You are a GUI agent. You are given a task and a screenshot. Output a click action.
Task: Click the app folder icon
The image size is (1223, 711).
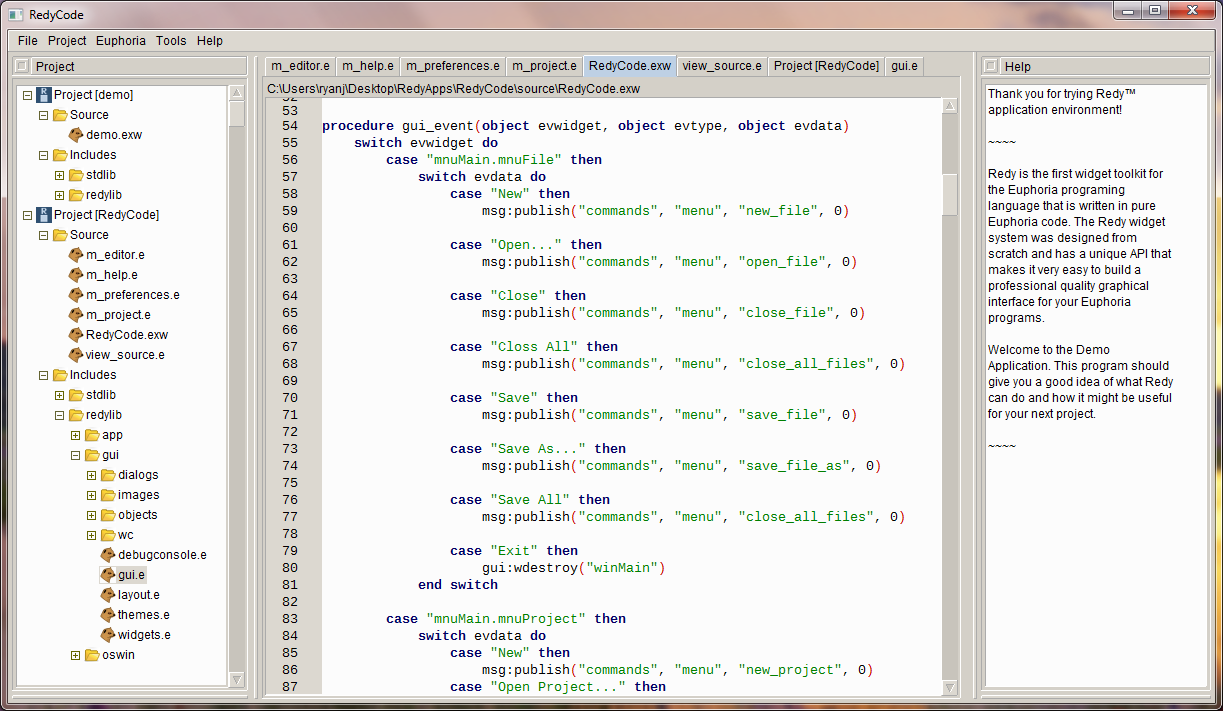(92, 435)
